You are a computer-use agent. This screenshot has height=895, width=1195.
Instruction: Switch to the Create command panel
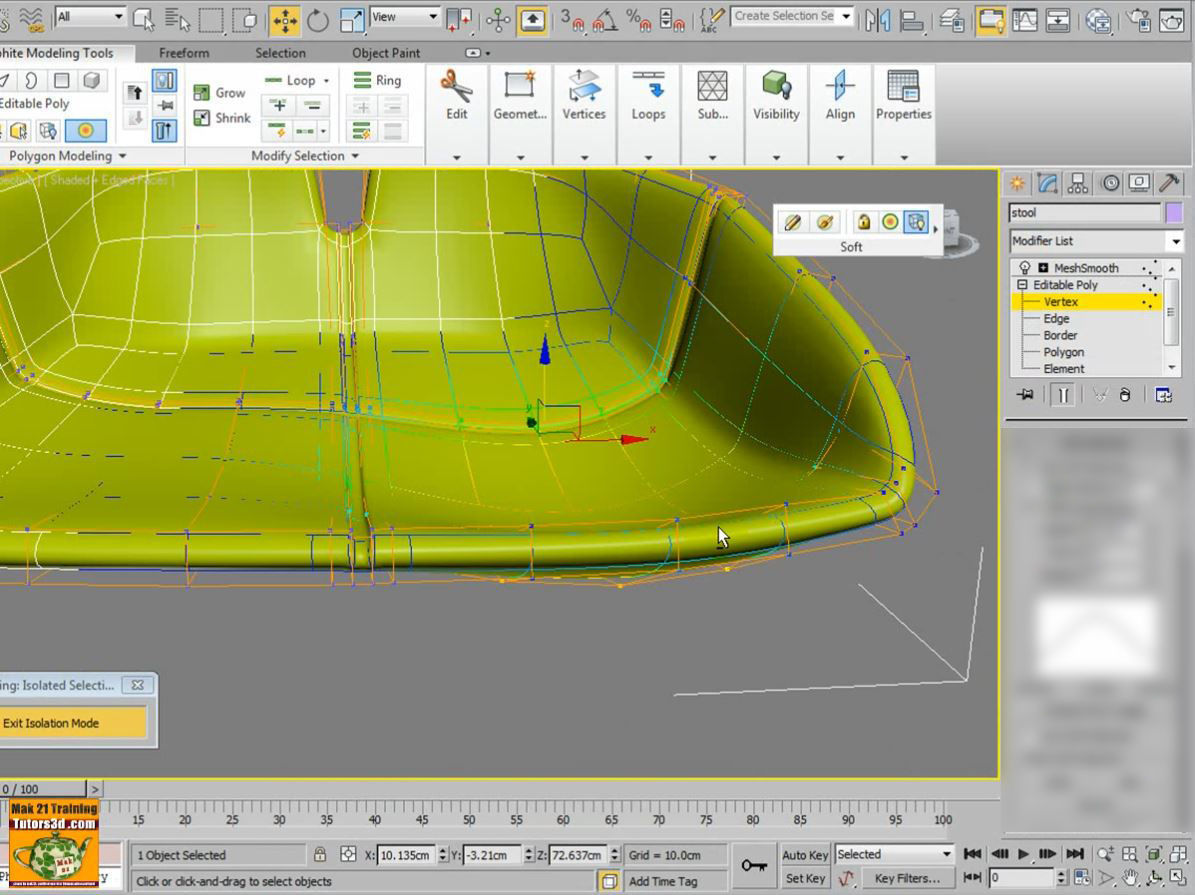click(x=1018, y=183)
